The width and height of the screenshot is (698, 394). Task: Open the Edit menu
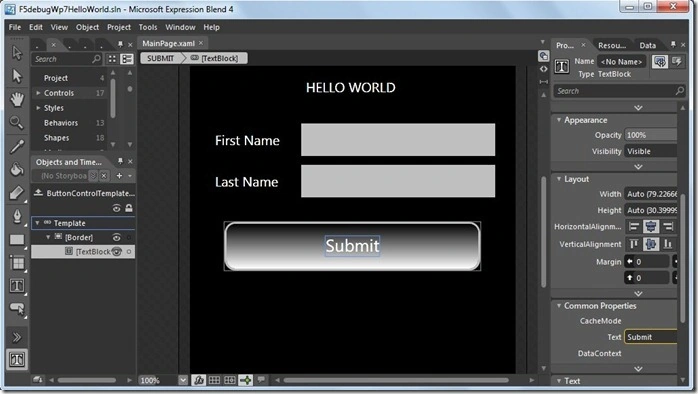36,27
